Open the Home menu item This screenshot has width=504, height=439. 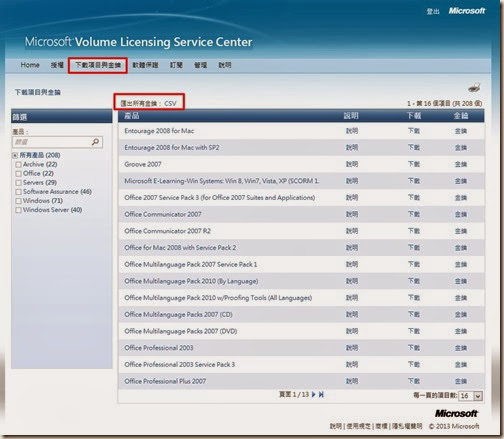coord(30,65)
